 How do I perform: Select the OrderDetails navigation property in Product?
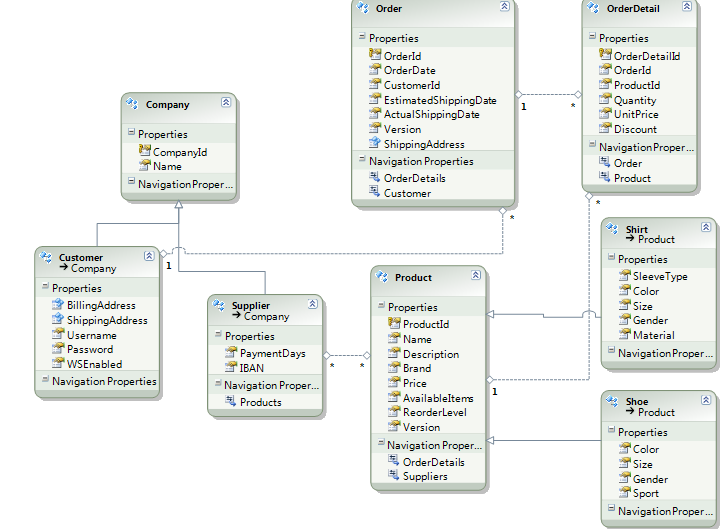point(433,462)
